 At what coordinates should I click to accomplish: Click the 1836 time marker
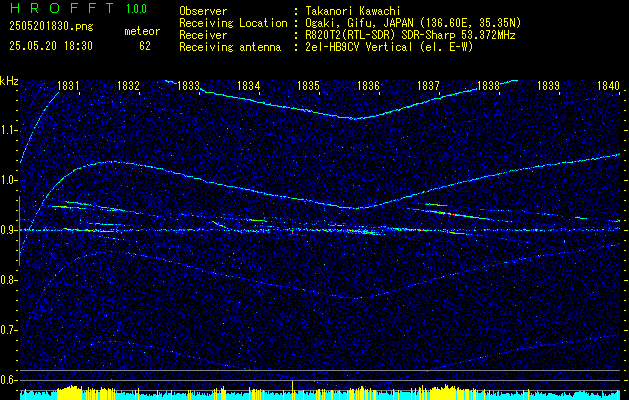(x=368, y=85)
